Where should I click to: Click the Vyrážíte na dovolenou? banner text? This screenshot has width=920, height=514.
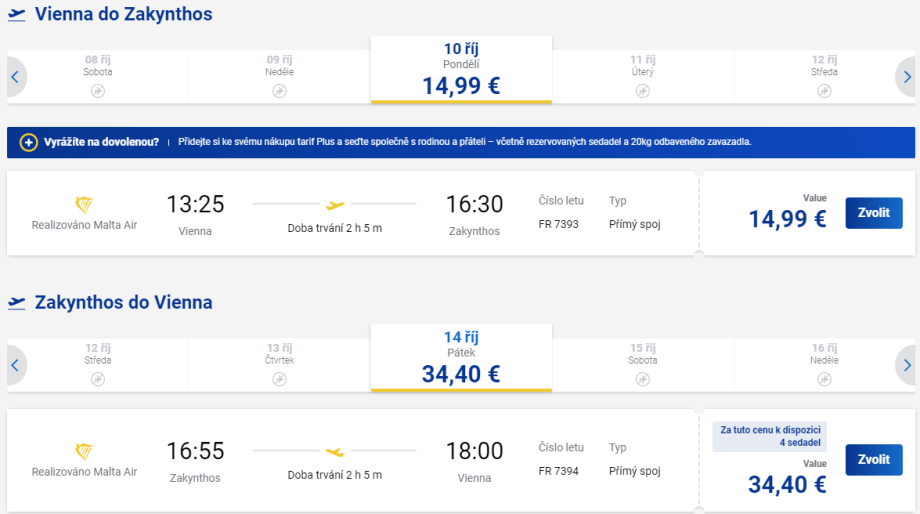[x=101, y=142]
